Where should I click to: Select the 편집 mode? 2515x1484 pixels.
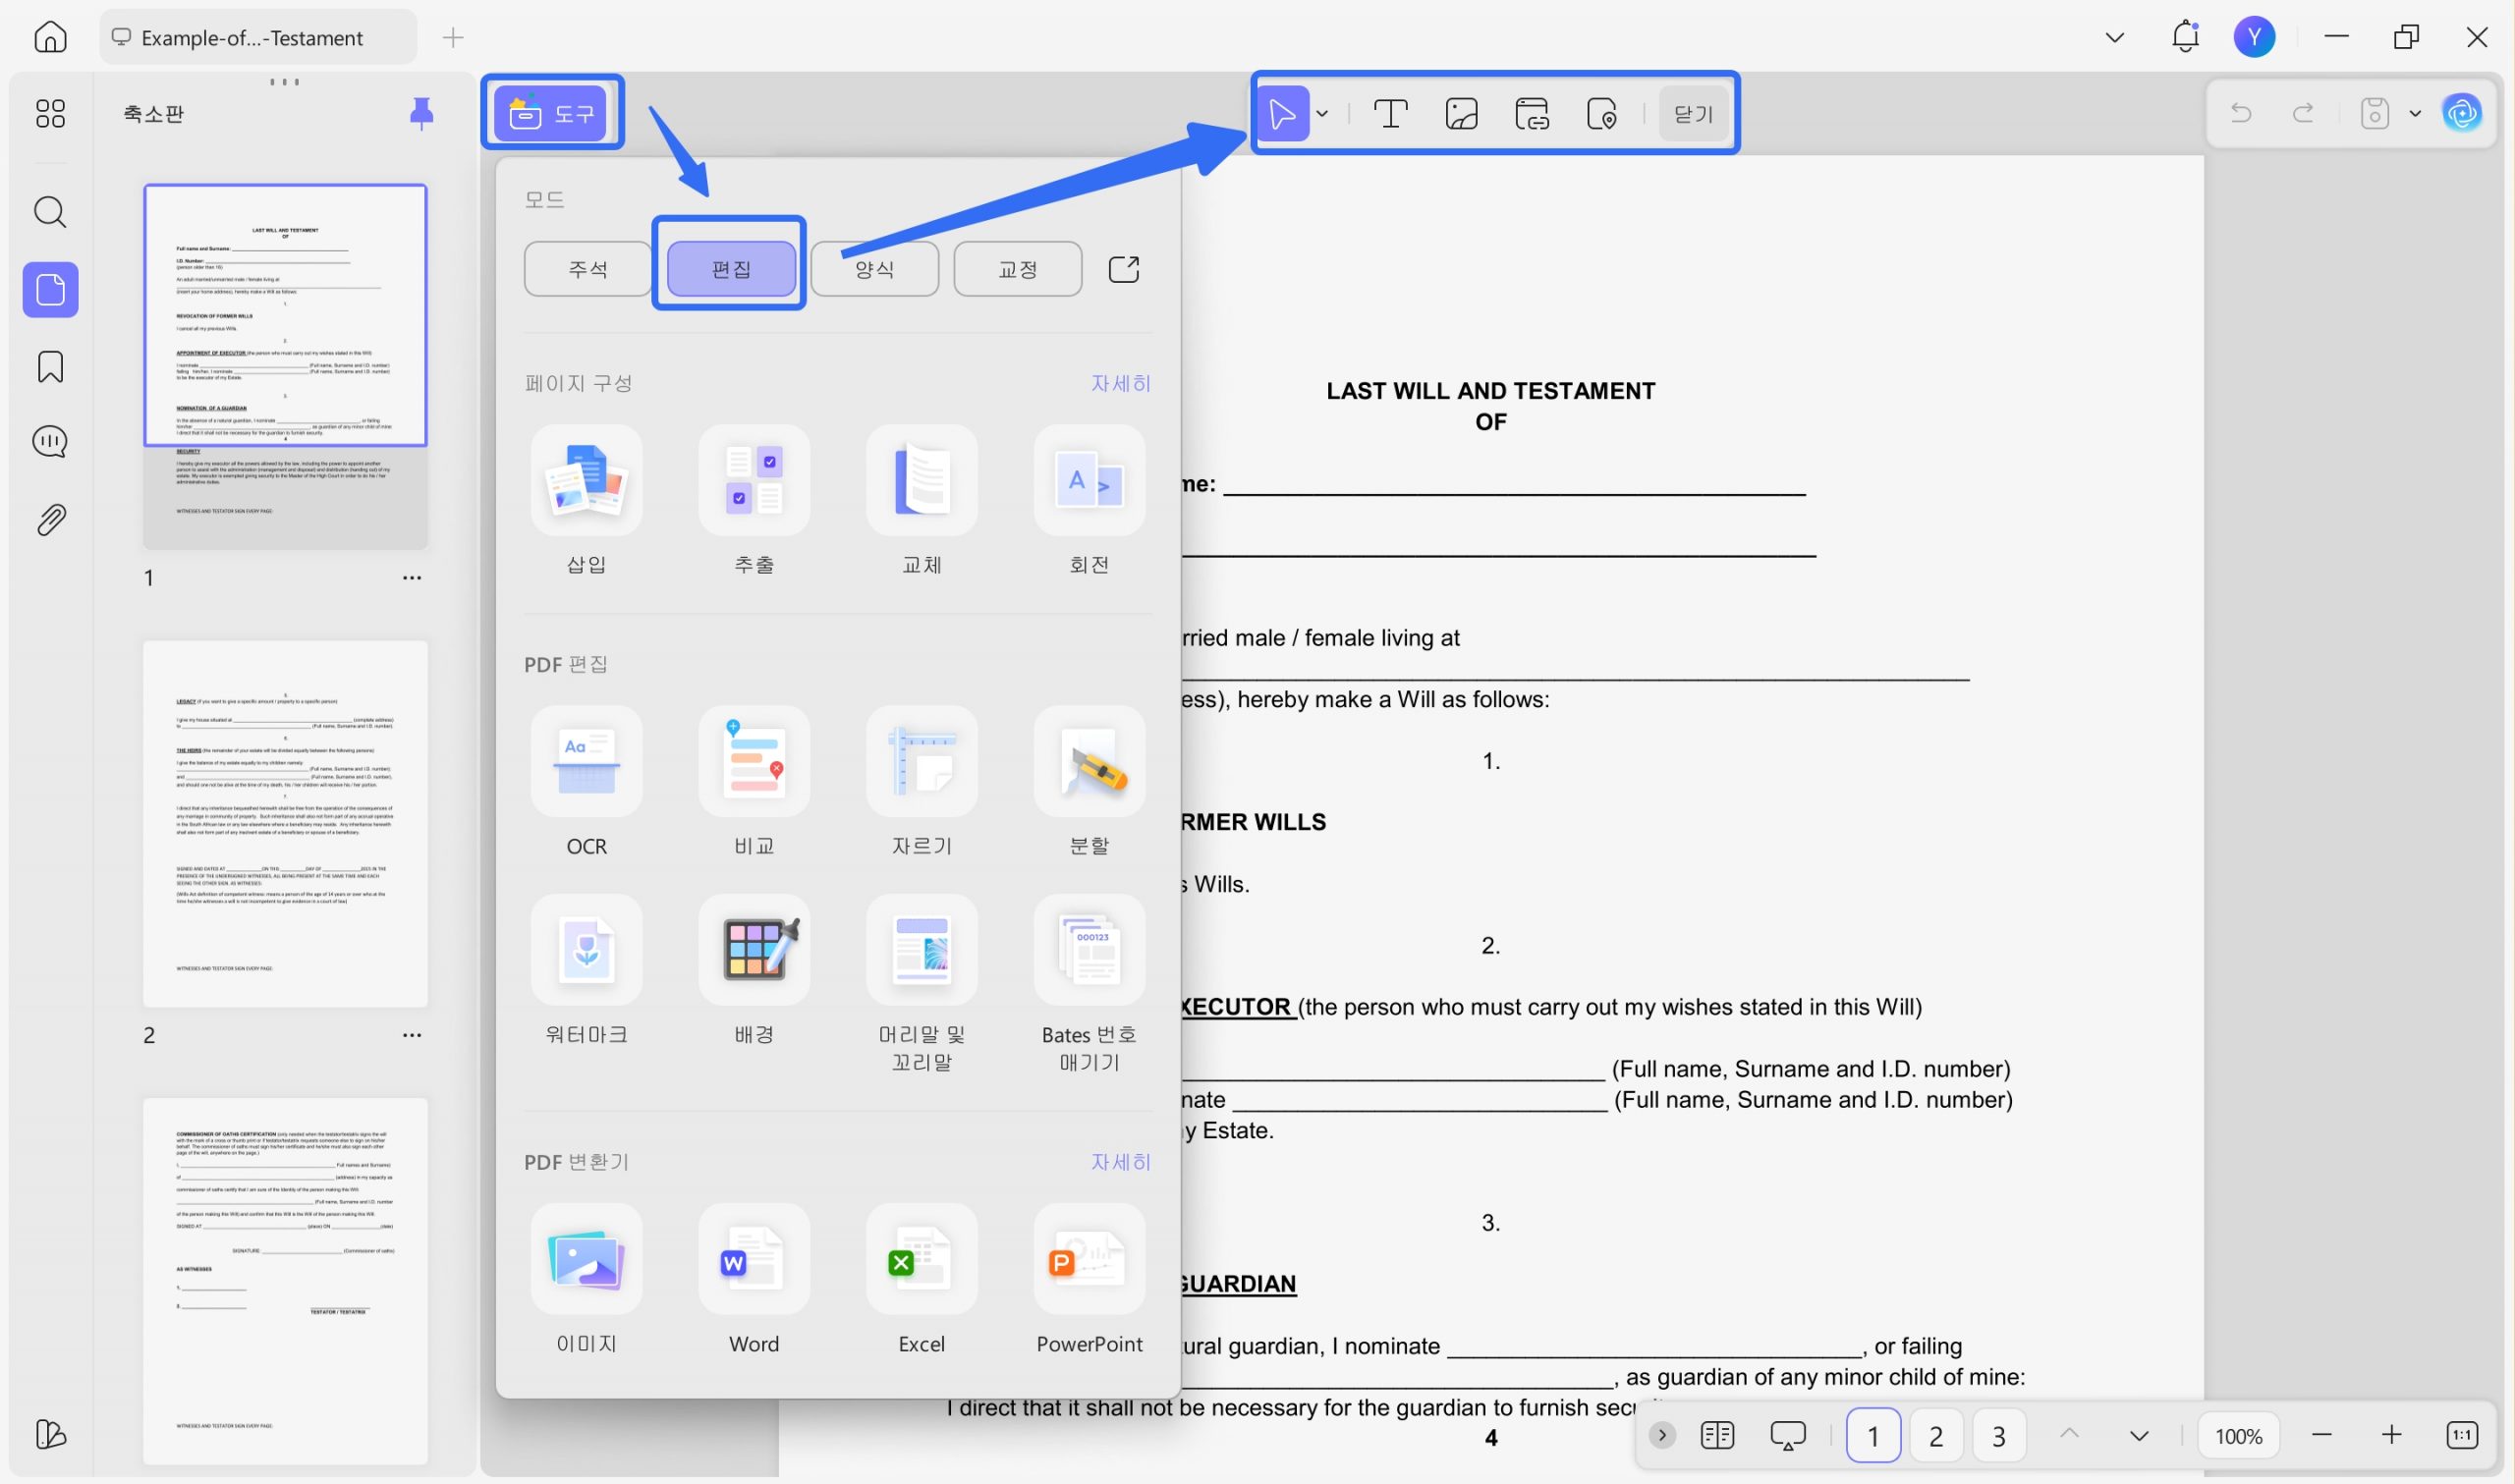(731, 269)
